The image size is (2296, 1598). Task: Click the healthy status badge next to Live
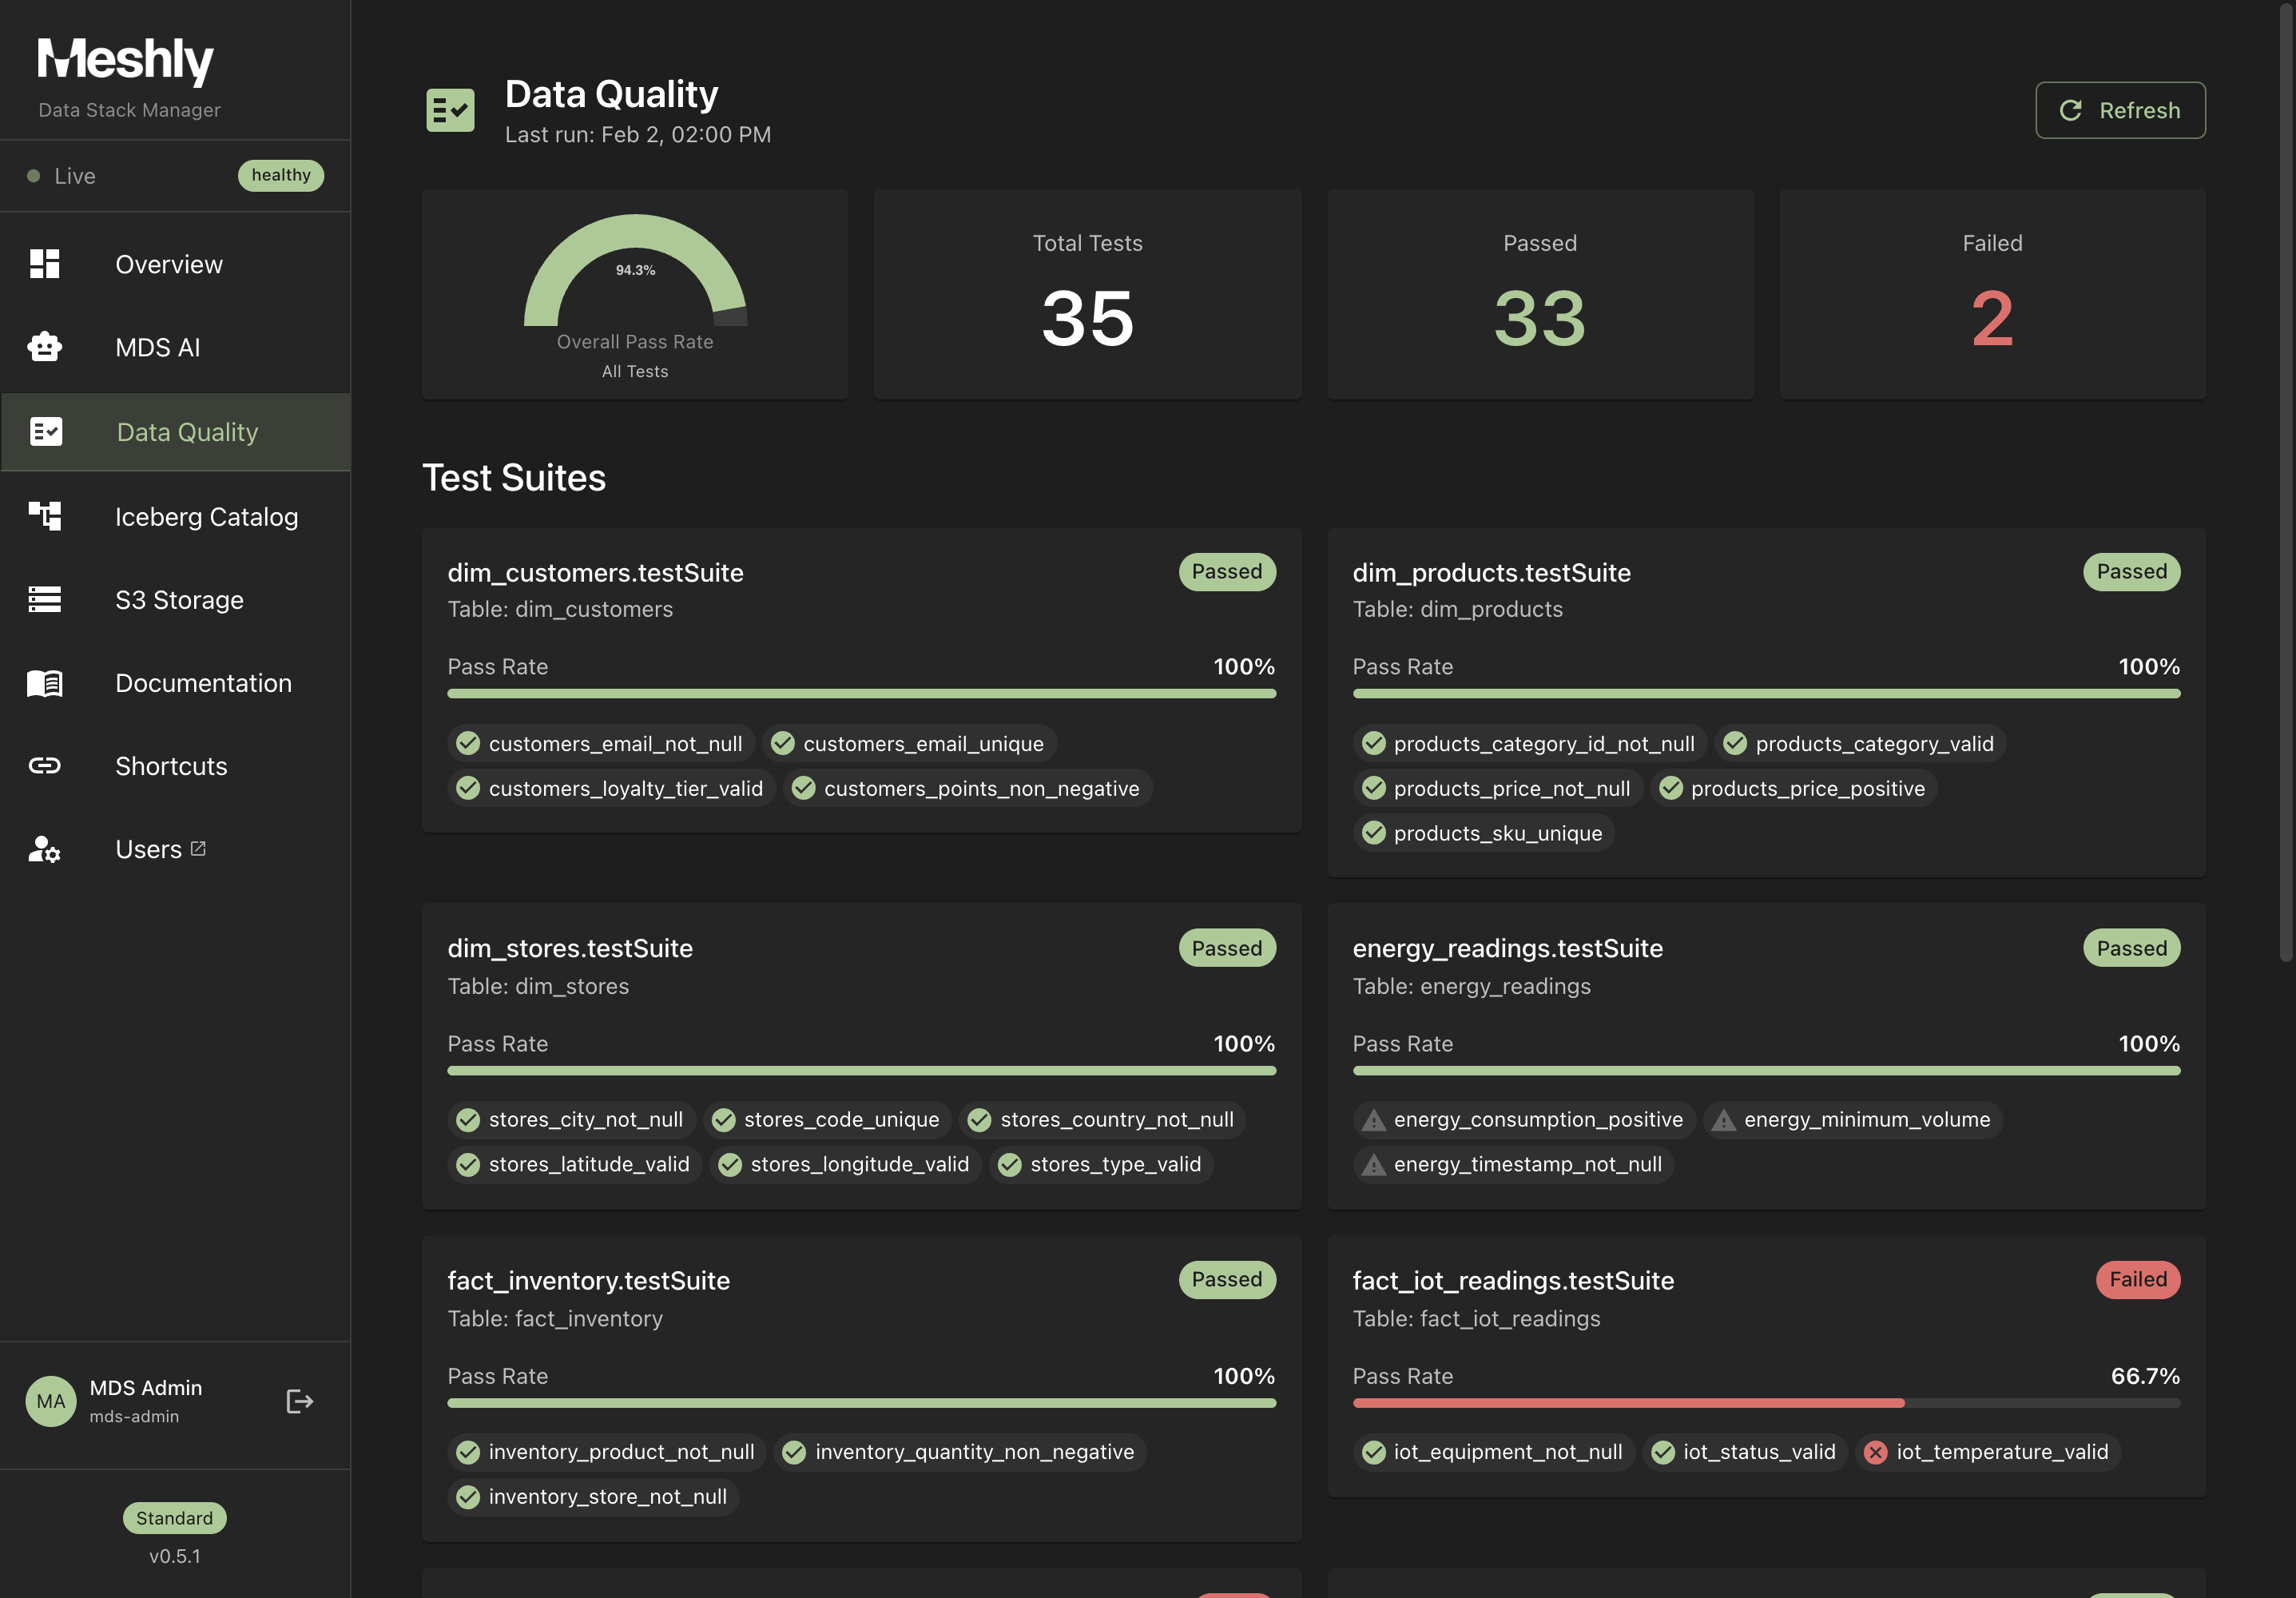281,175
